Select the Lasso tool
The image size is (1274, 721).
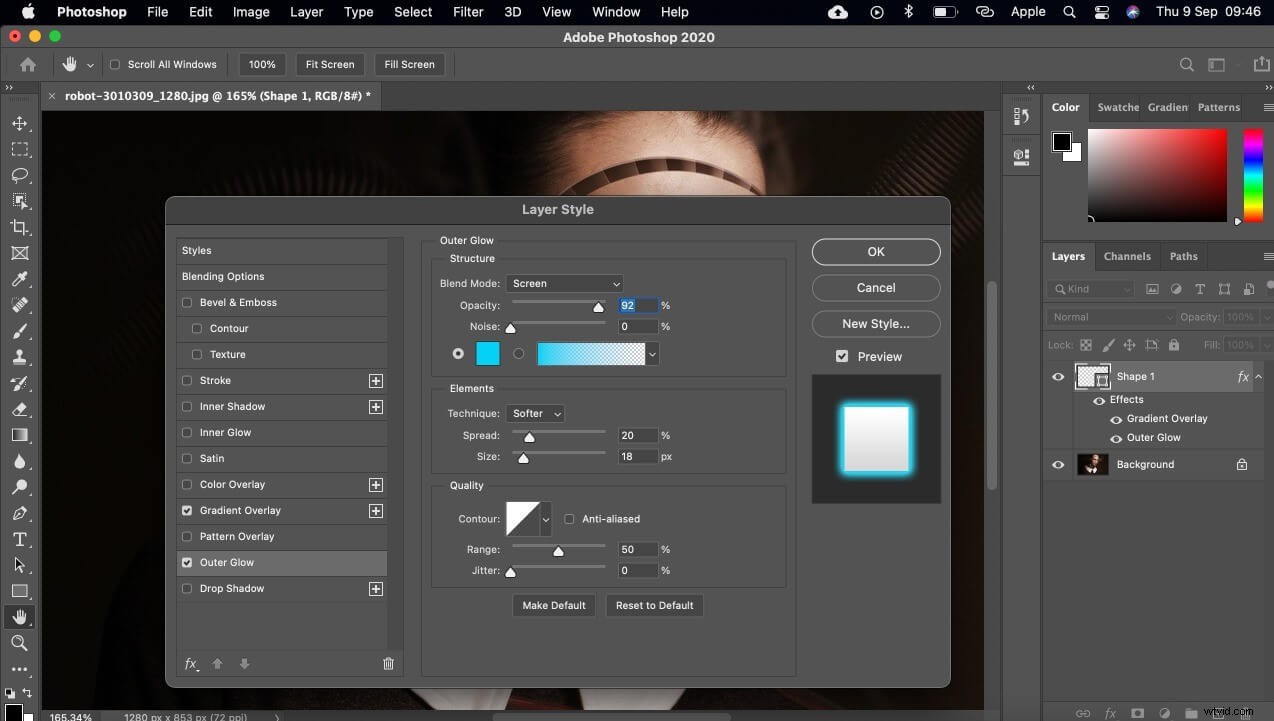[x=20, y=175]
